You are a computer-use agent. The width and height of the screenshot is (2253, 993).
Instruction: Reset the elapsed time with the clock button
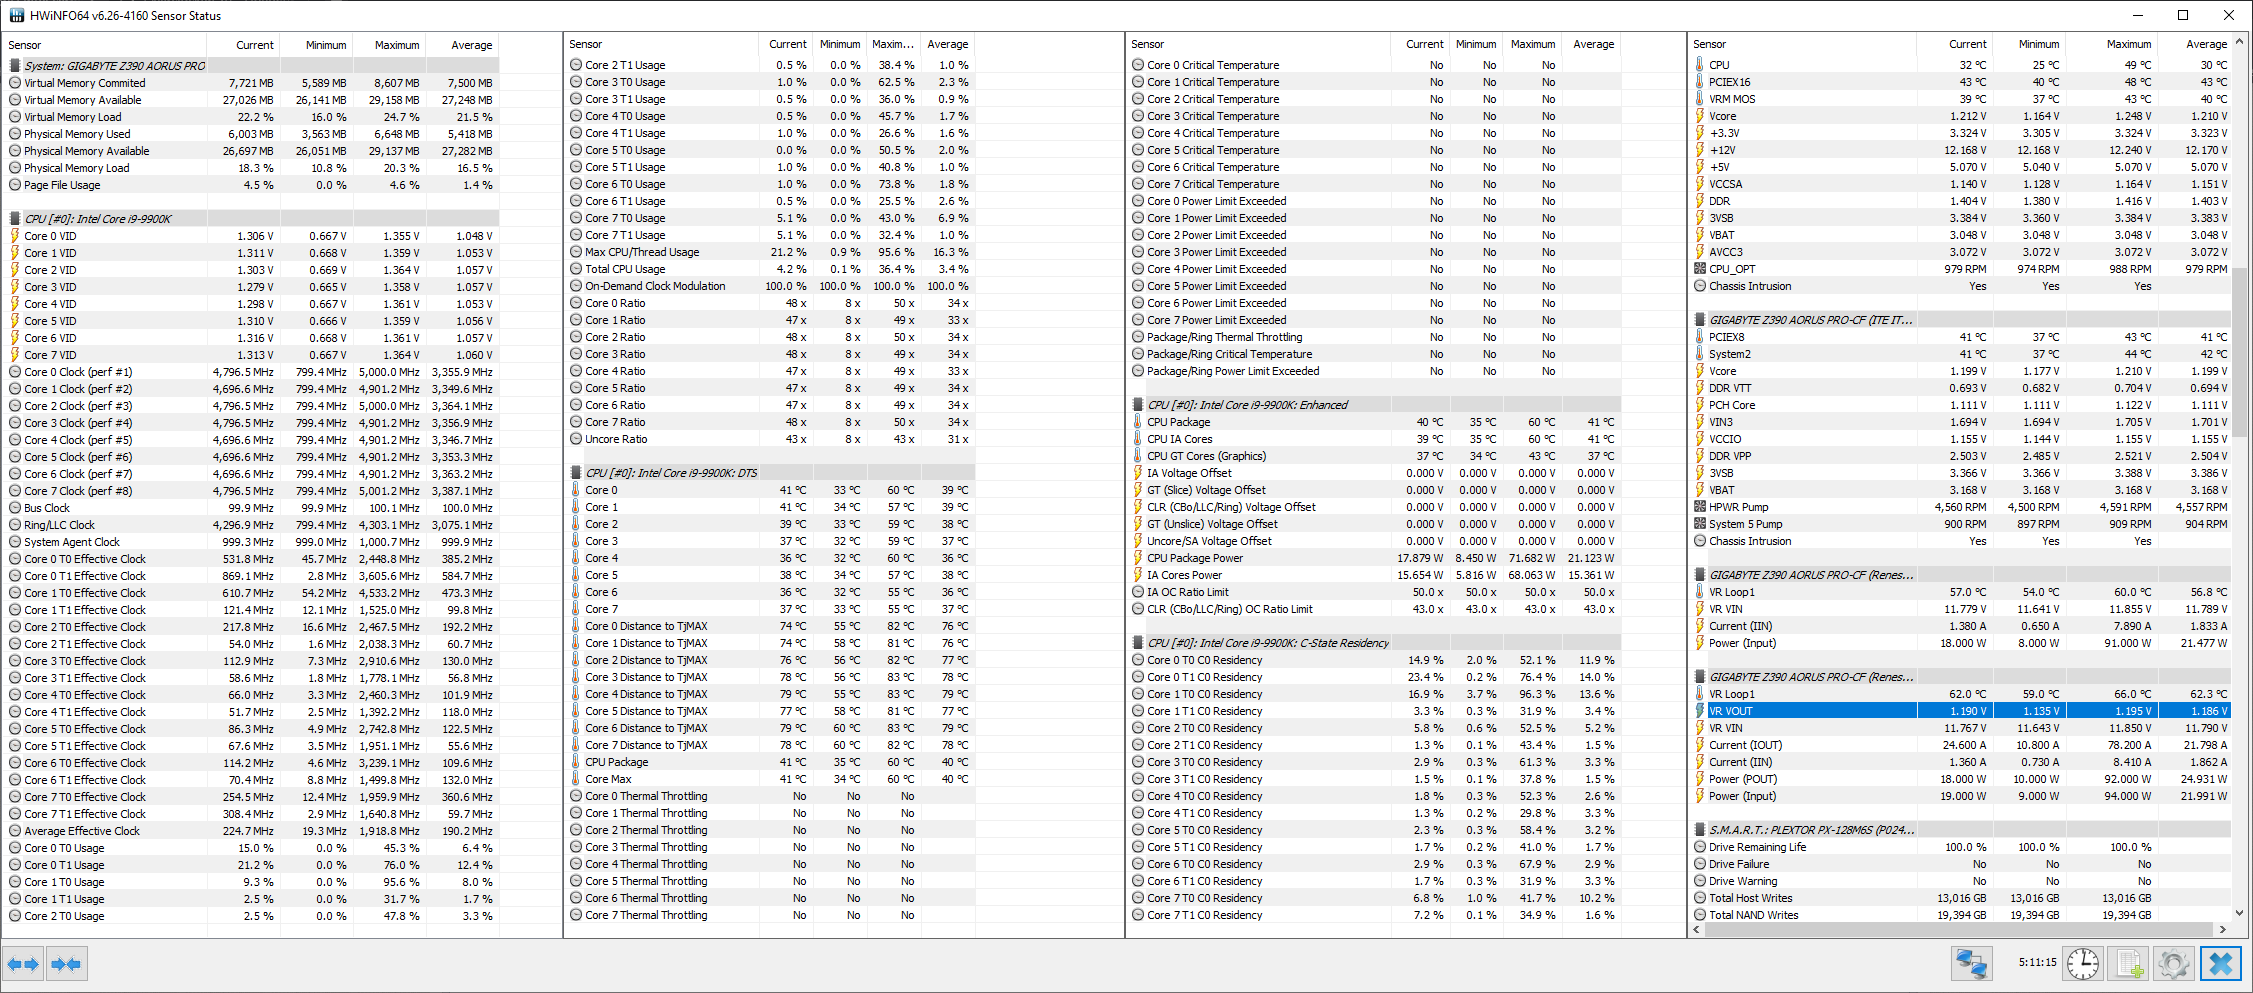click(2083, 964)
